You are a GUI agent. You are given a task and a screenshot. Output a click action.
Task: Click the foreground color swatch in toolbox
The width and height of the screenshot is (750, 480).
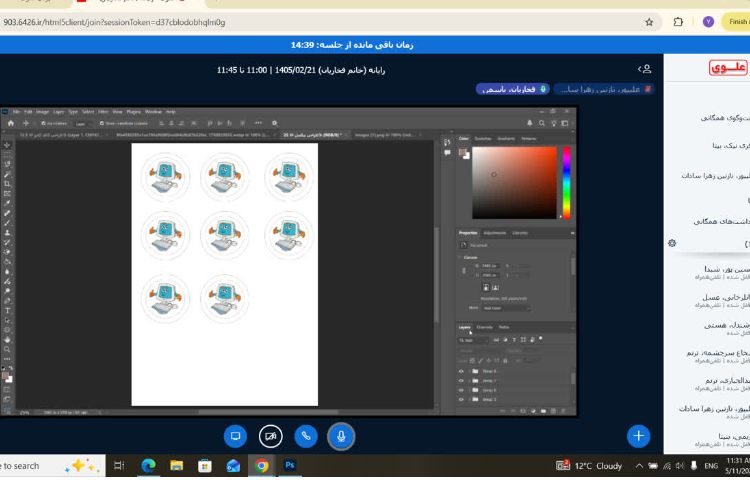coord(5,375)
